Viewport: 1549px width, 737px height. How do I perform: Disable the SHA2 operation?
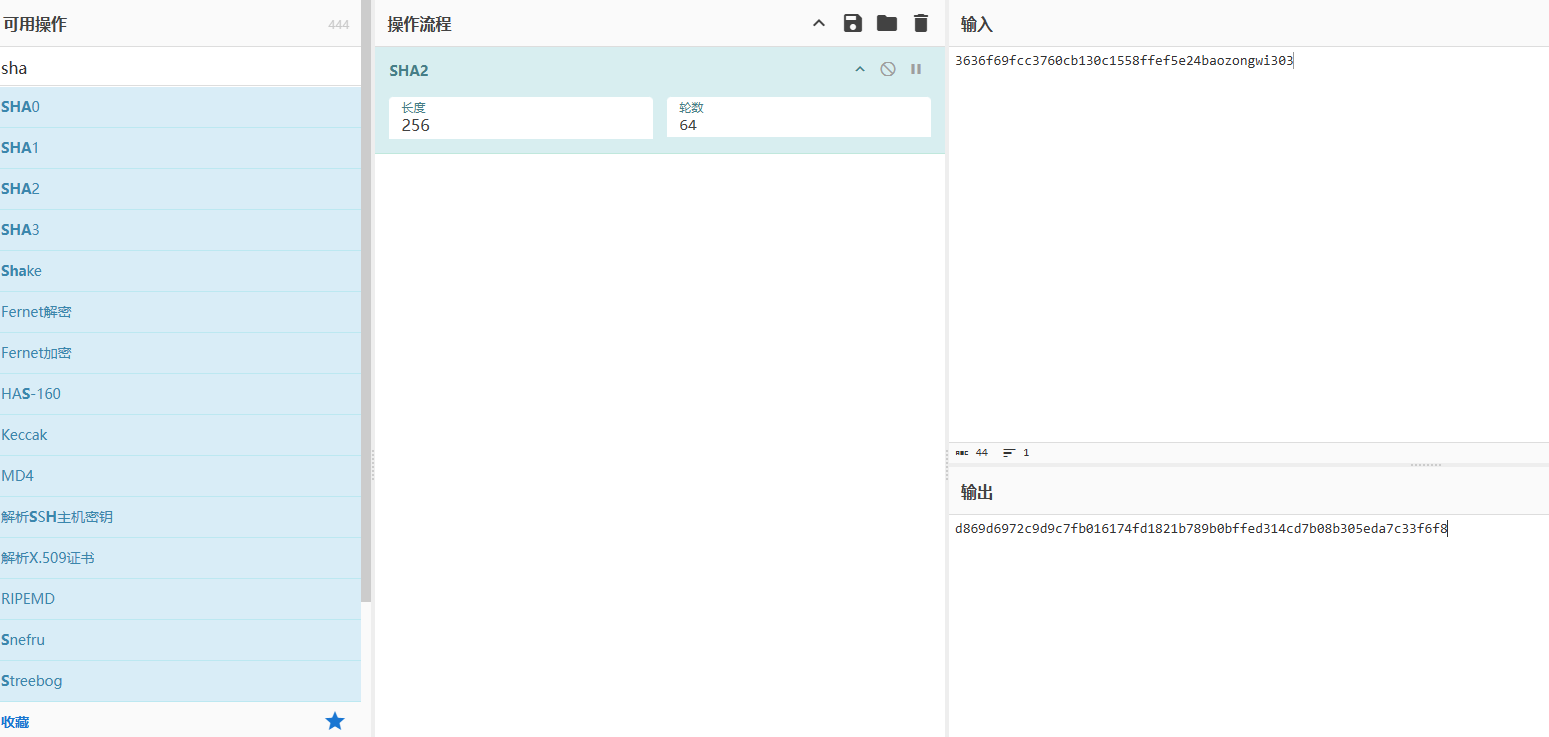(888, 69)
